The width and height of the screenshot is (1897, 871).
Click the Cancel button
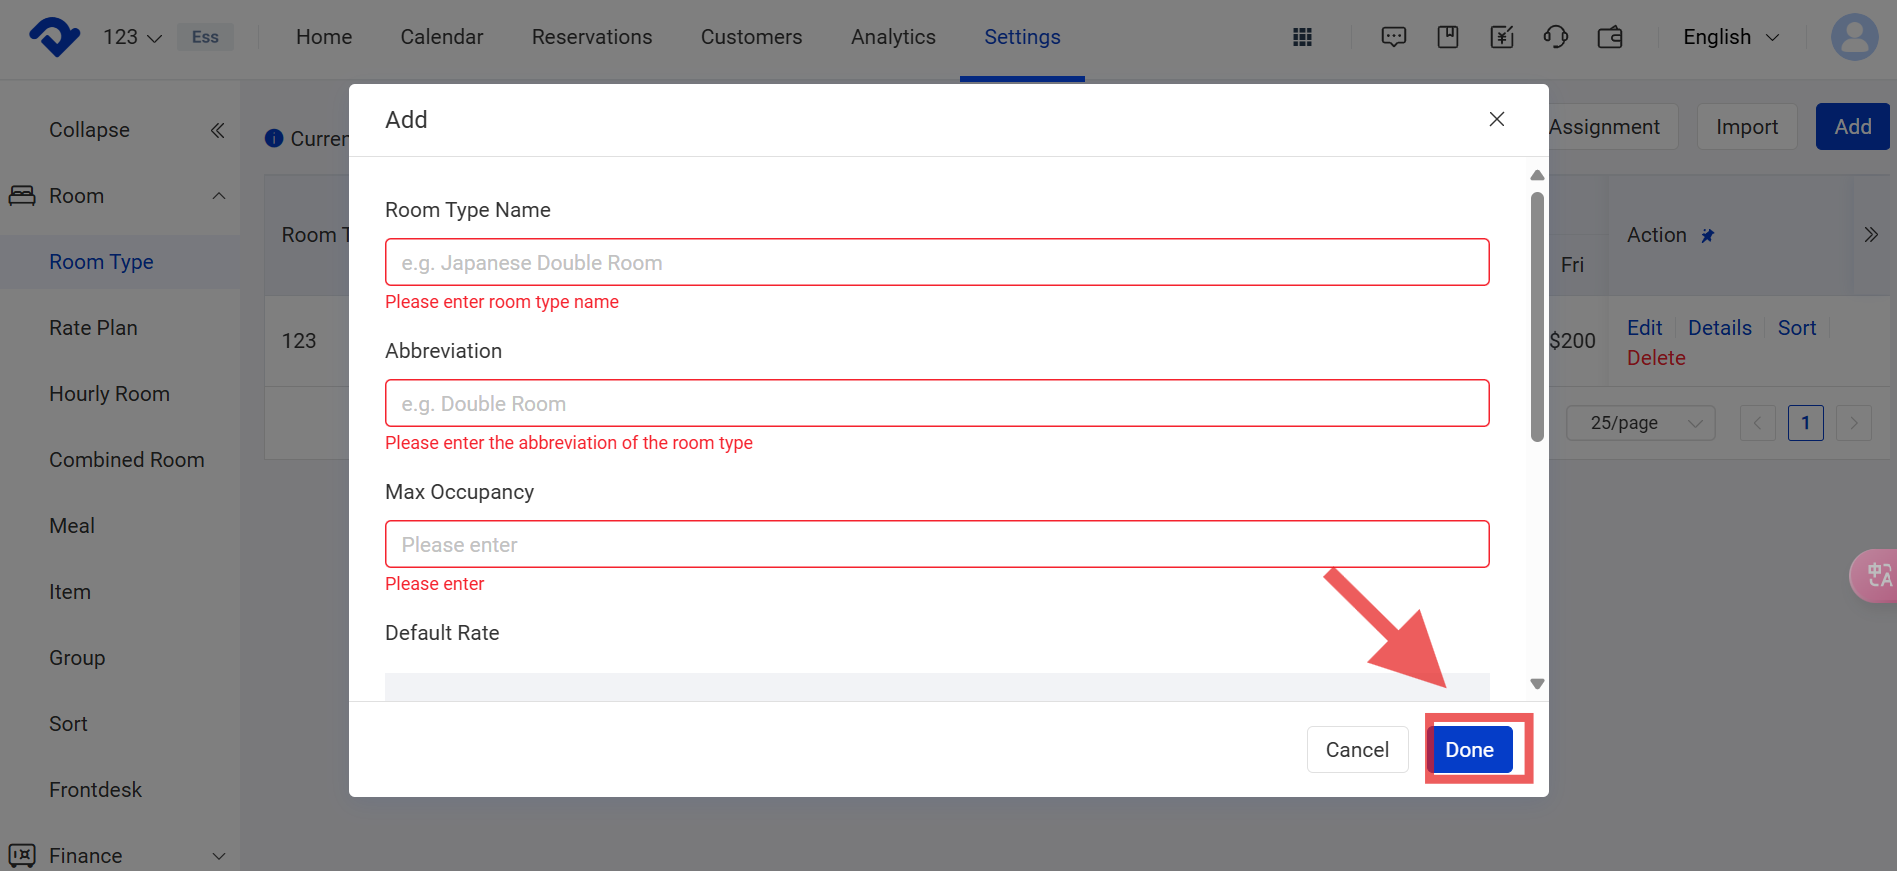pos(1356,749)
